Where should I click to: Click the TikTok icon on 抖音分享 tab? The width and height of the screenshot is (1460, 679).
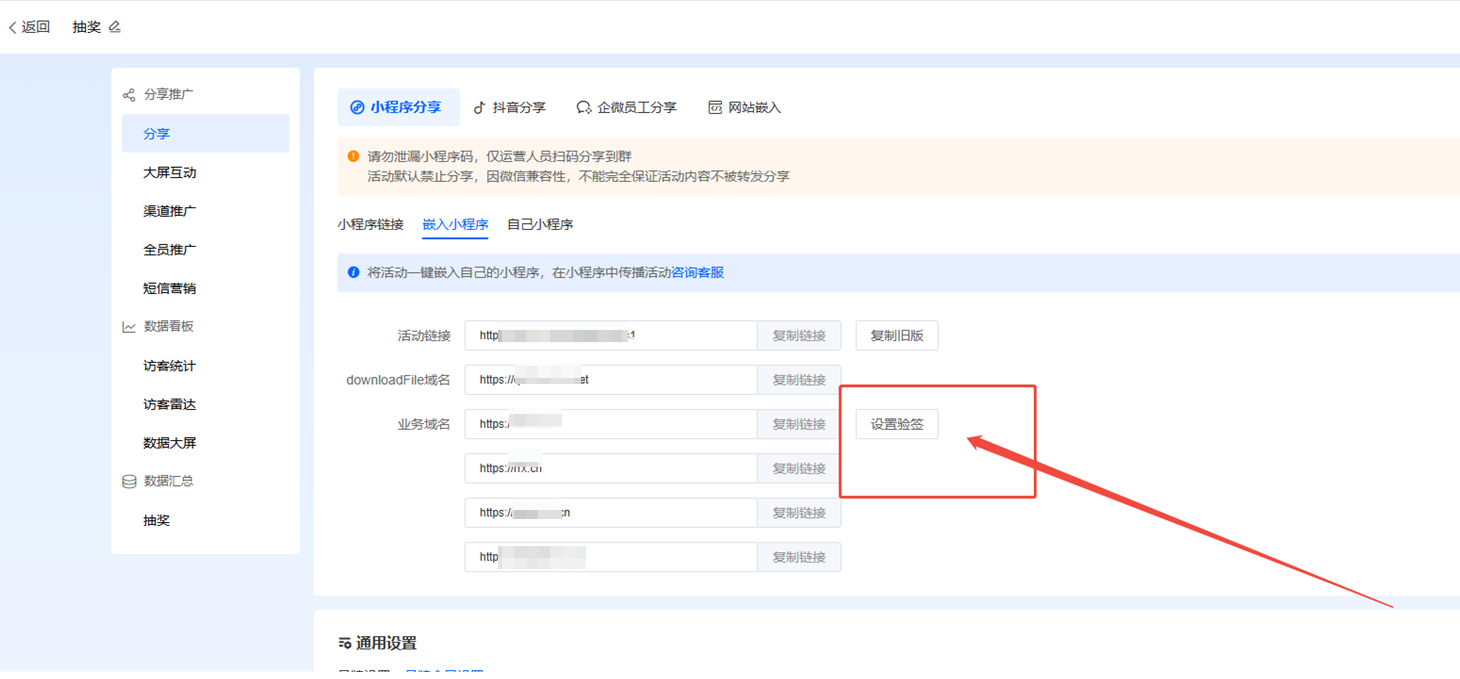tap(479, 108)
